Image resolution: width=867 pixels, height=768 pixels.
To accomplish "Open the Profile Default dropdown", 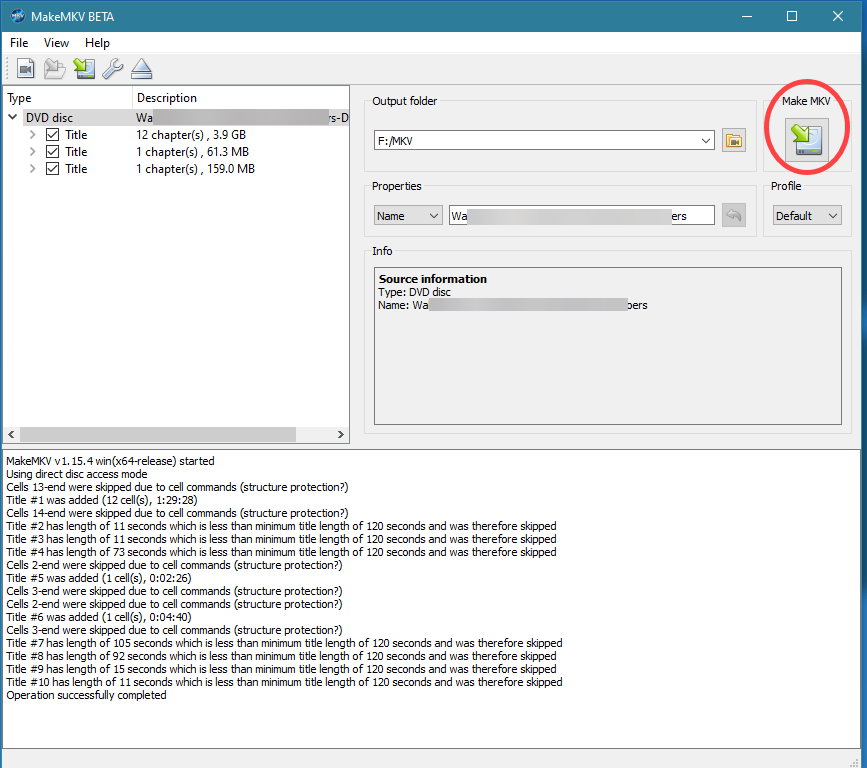I will coord(807,216).
